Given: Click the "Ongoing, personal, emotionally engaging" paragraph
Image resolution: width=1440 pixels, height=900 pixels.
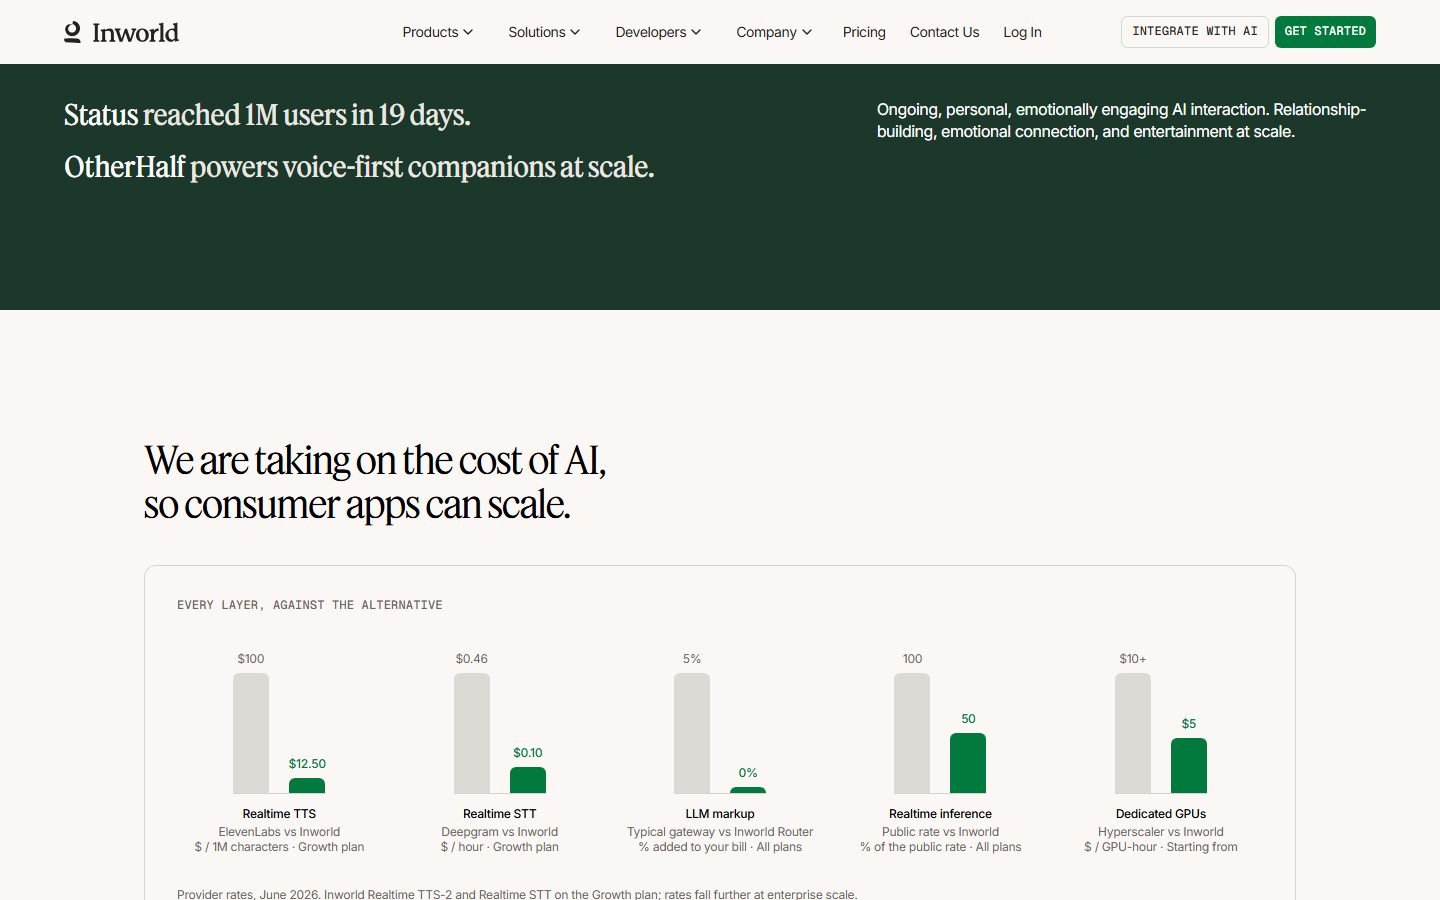Looking at the screenshot, I should 1121,120.
